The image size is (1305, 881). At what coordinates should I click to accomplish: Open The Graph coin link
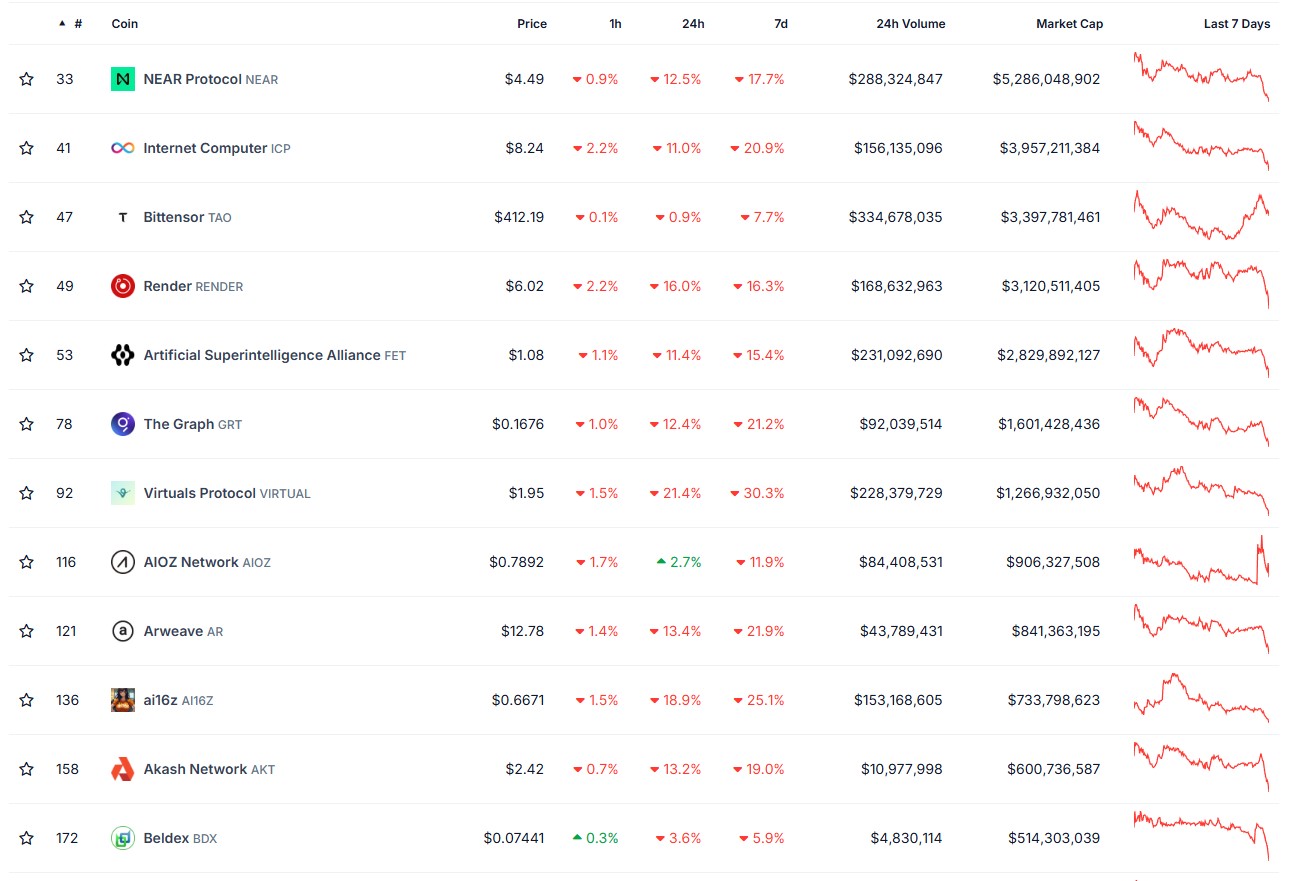(x=193, y=424)
